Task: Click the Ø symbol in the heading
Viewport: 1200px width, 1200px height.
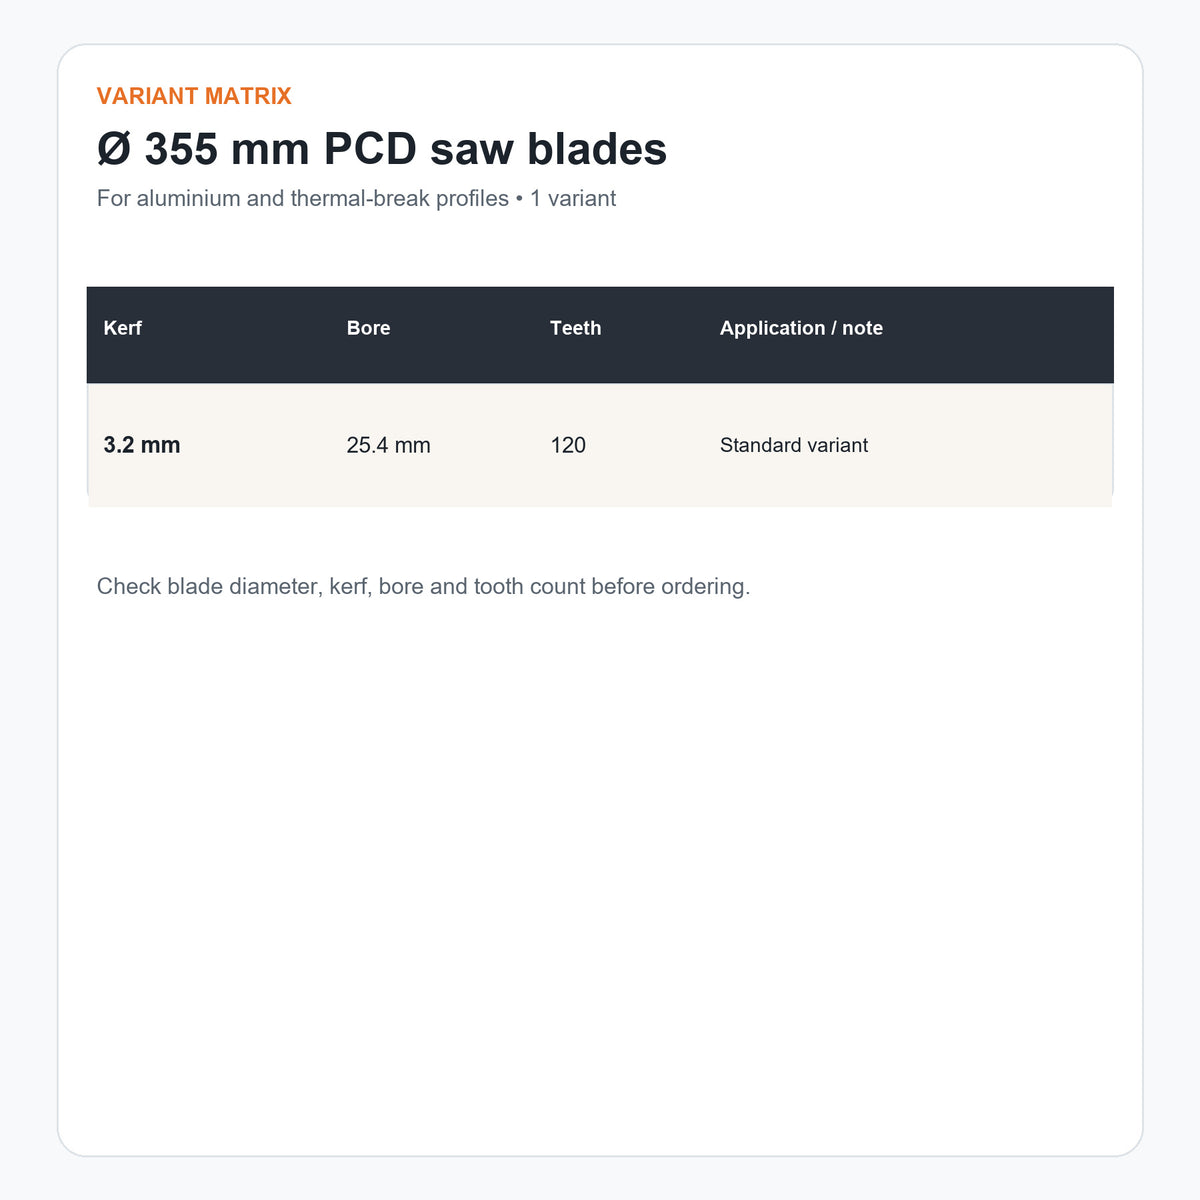Action: [114, 149]
